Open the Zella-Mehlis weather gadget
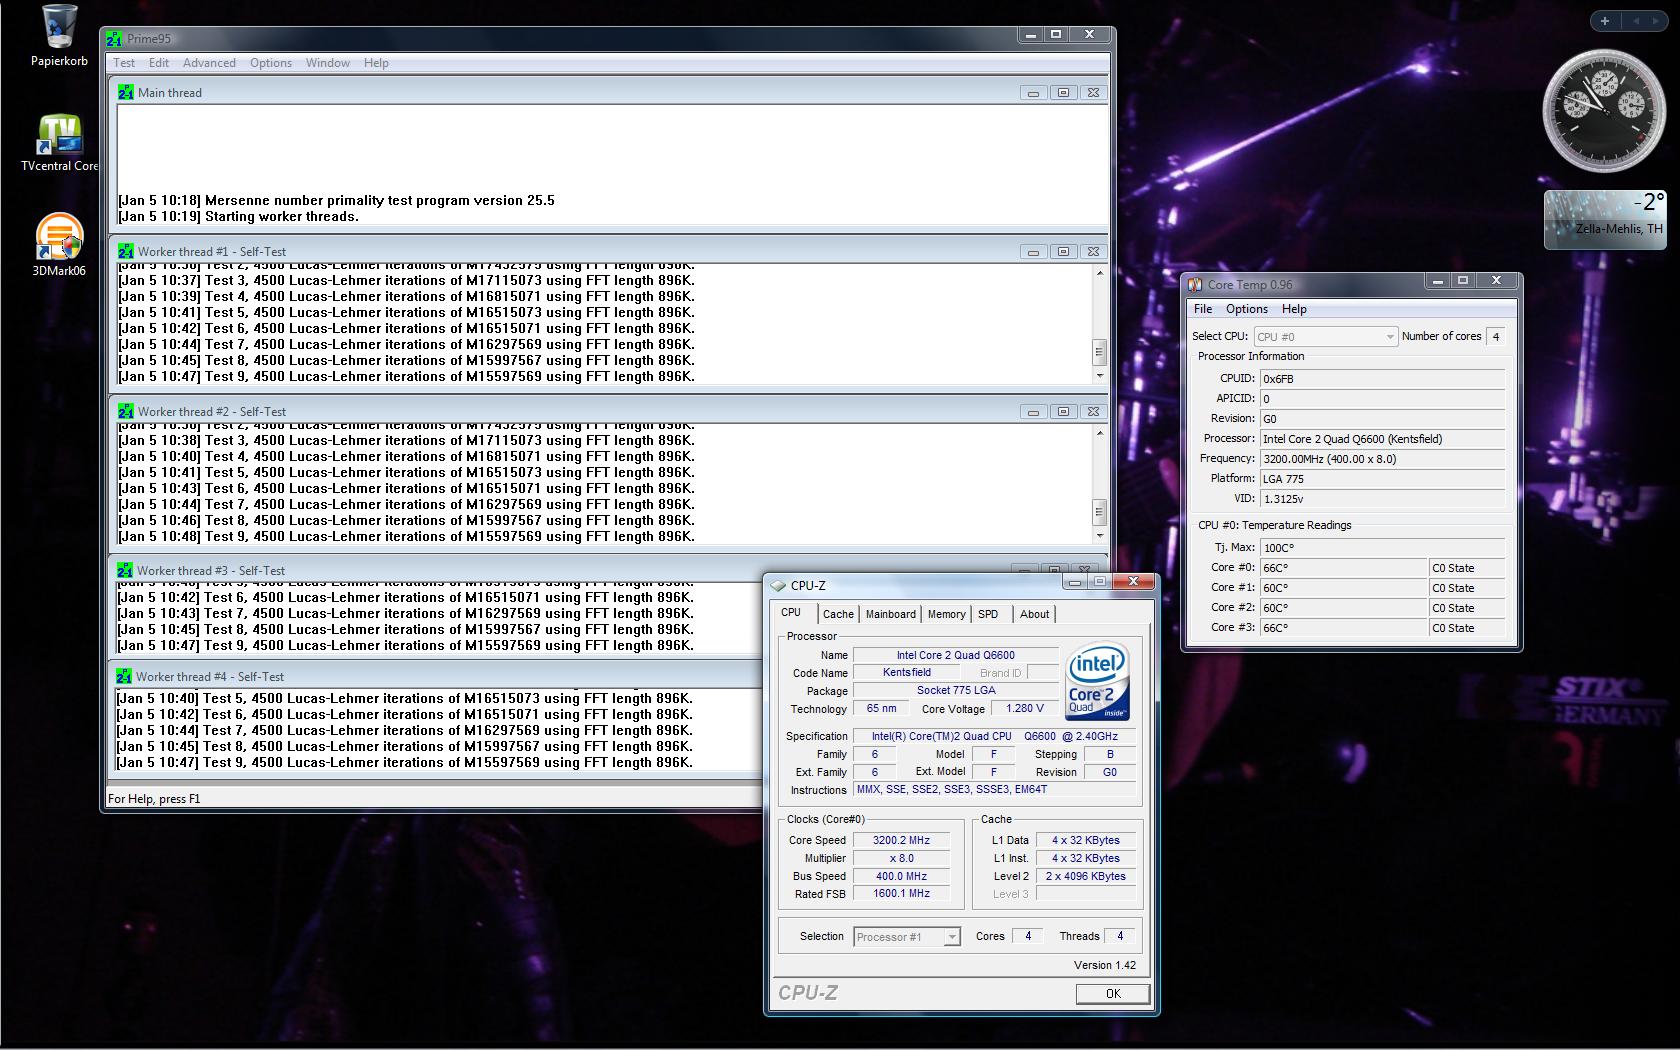1680x1050 pixels. coord(1604,219)
